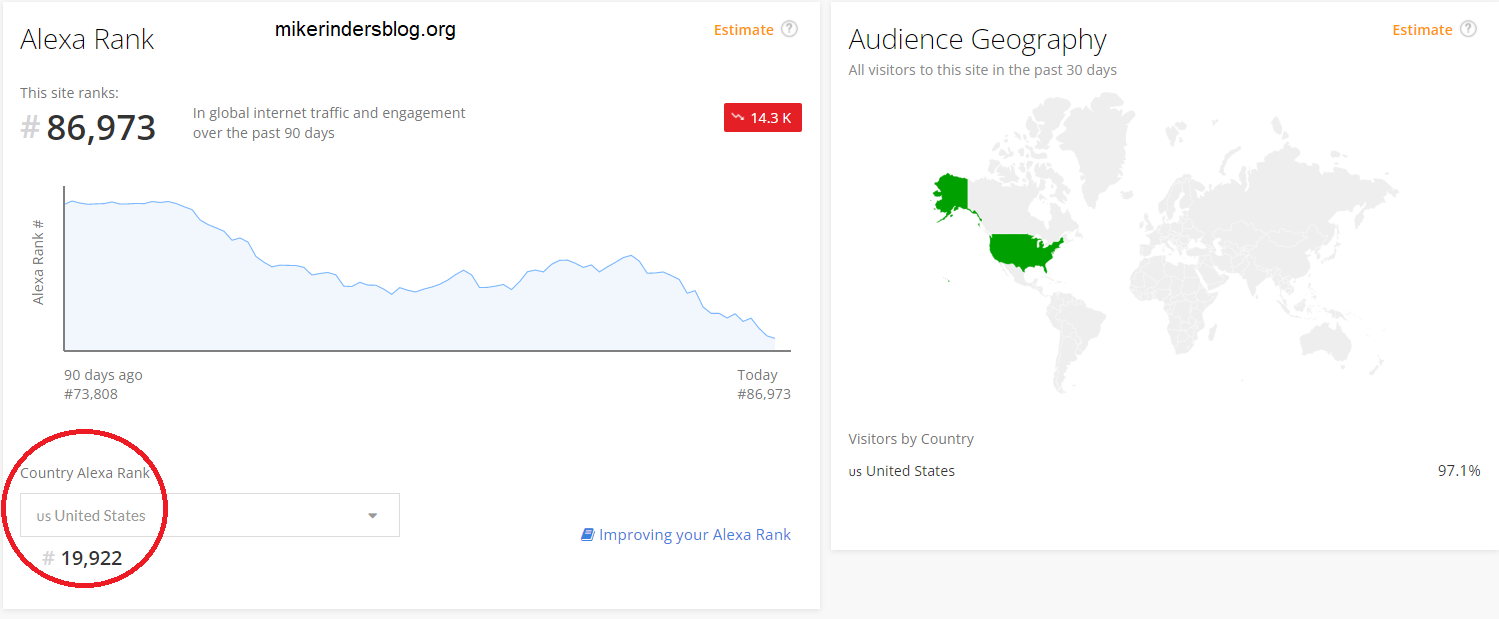
Task: Open the country dropdown arrow
Action: click(x=373, y=516)
